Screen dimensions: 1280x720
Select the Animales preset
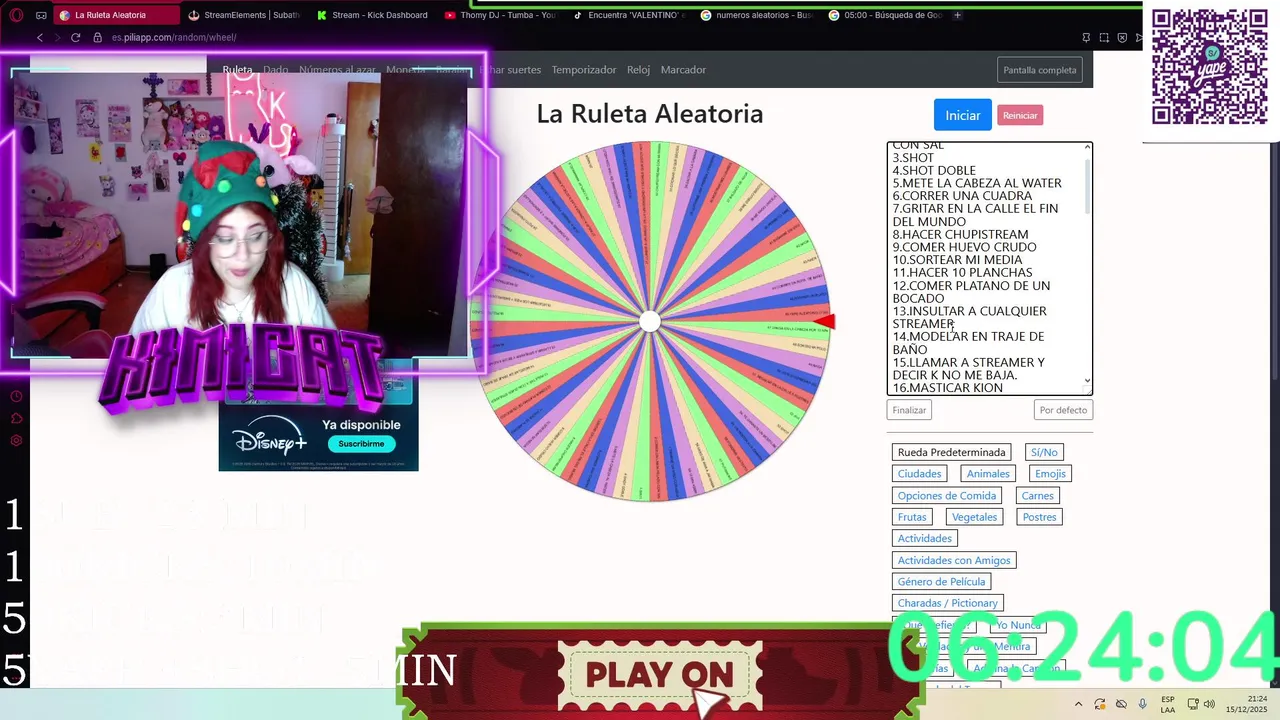click(x=988, y=474)
